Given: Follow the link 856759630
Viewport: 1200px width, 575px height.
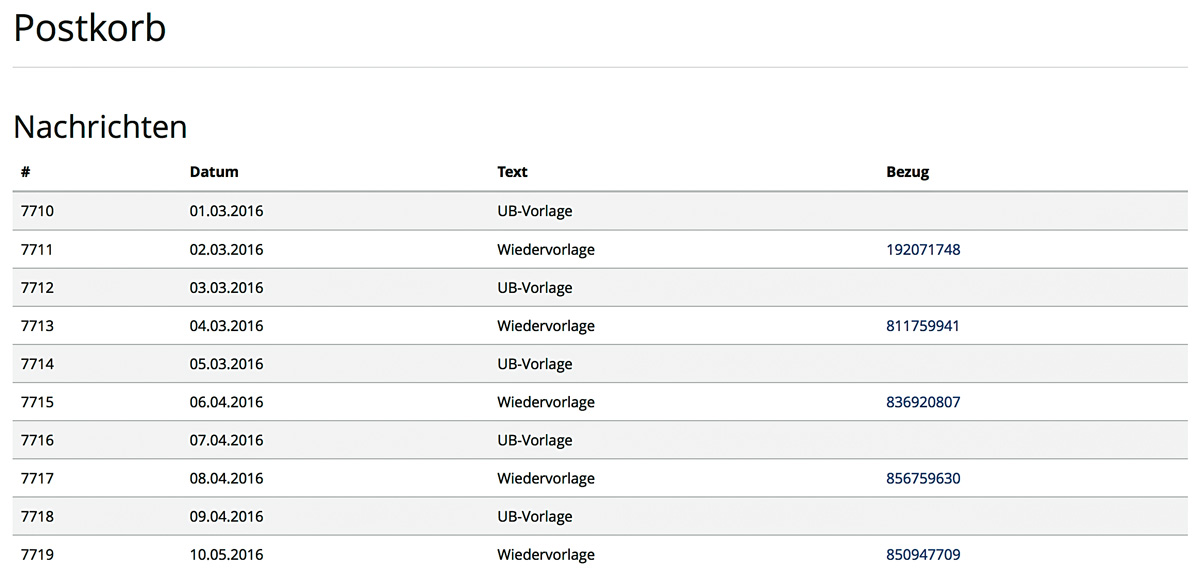Looking at the screenshot, I should pos(922,478).
